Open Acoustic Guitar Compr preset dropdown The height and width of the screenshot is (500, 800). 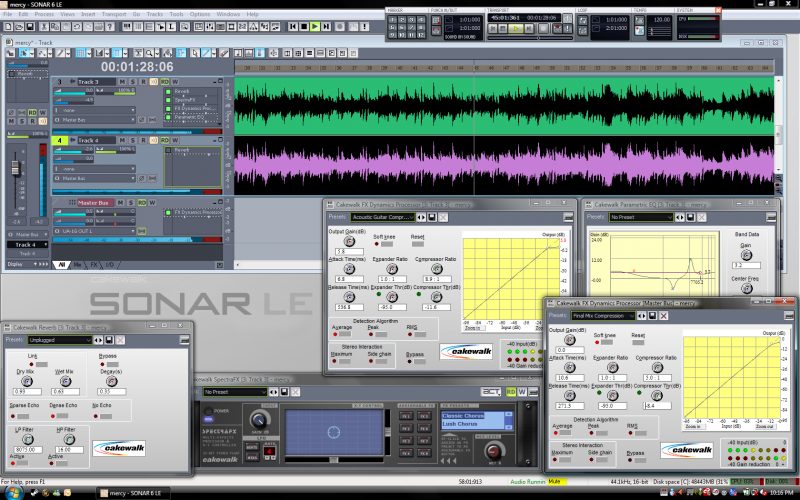(383, 217)
